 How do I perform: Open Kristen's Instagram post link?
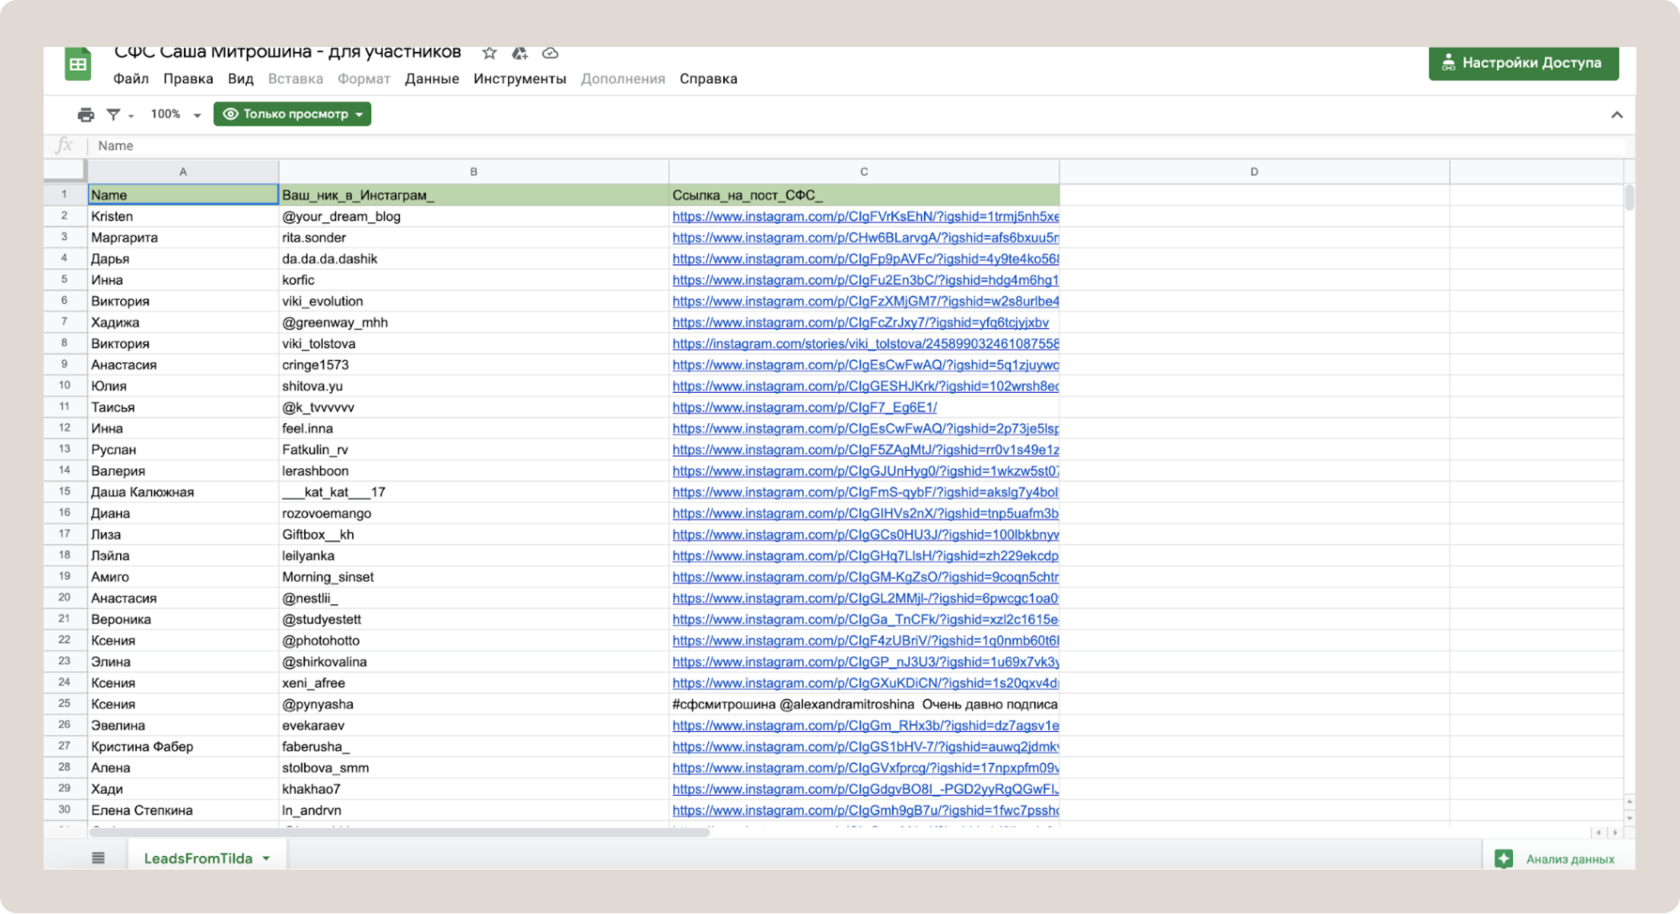(x=865, y=217)
